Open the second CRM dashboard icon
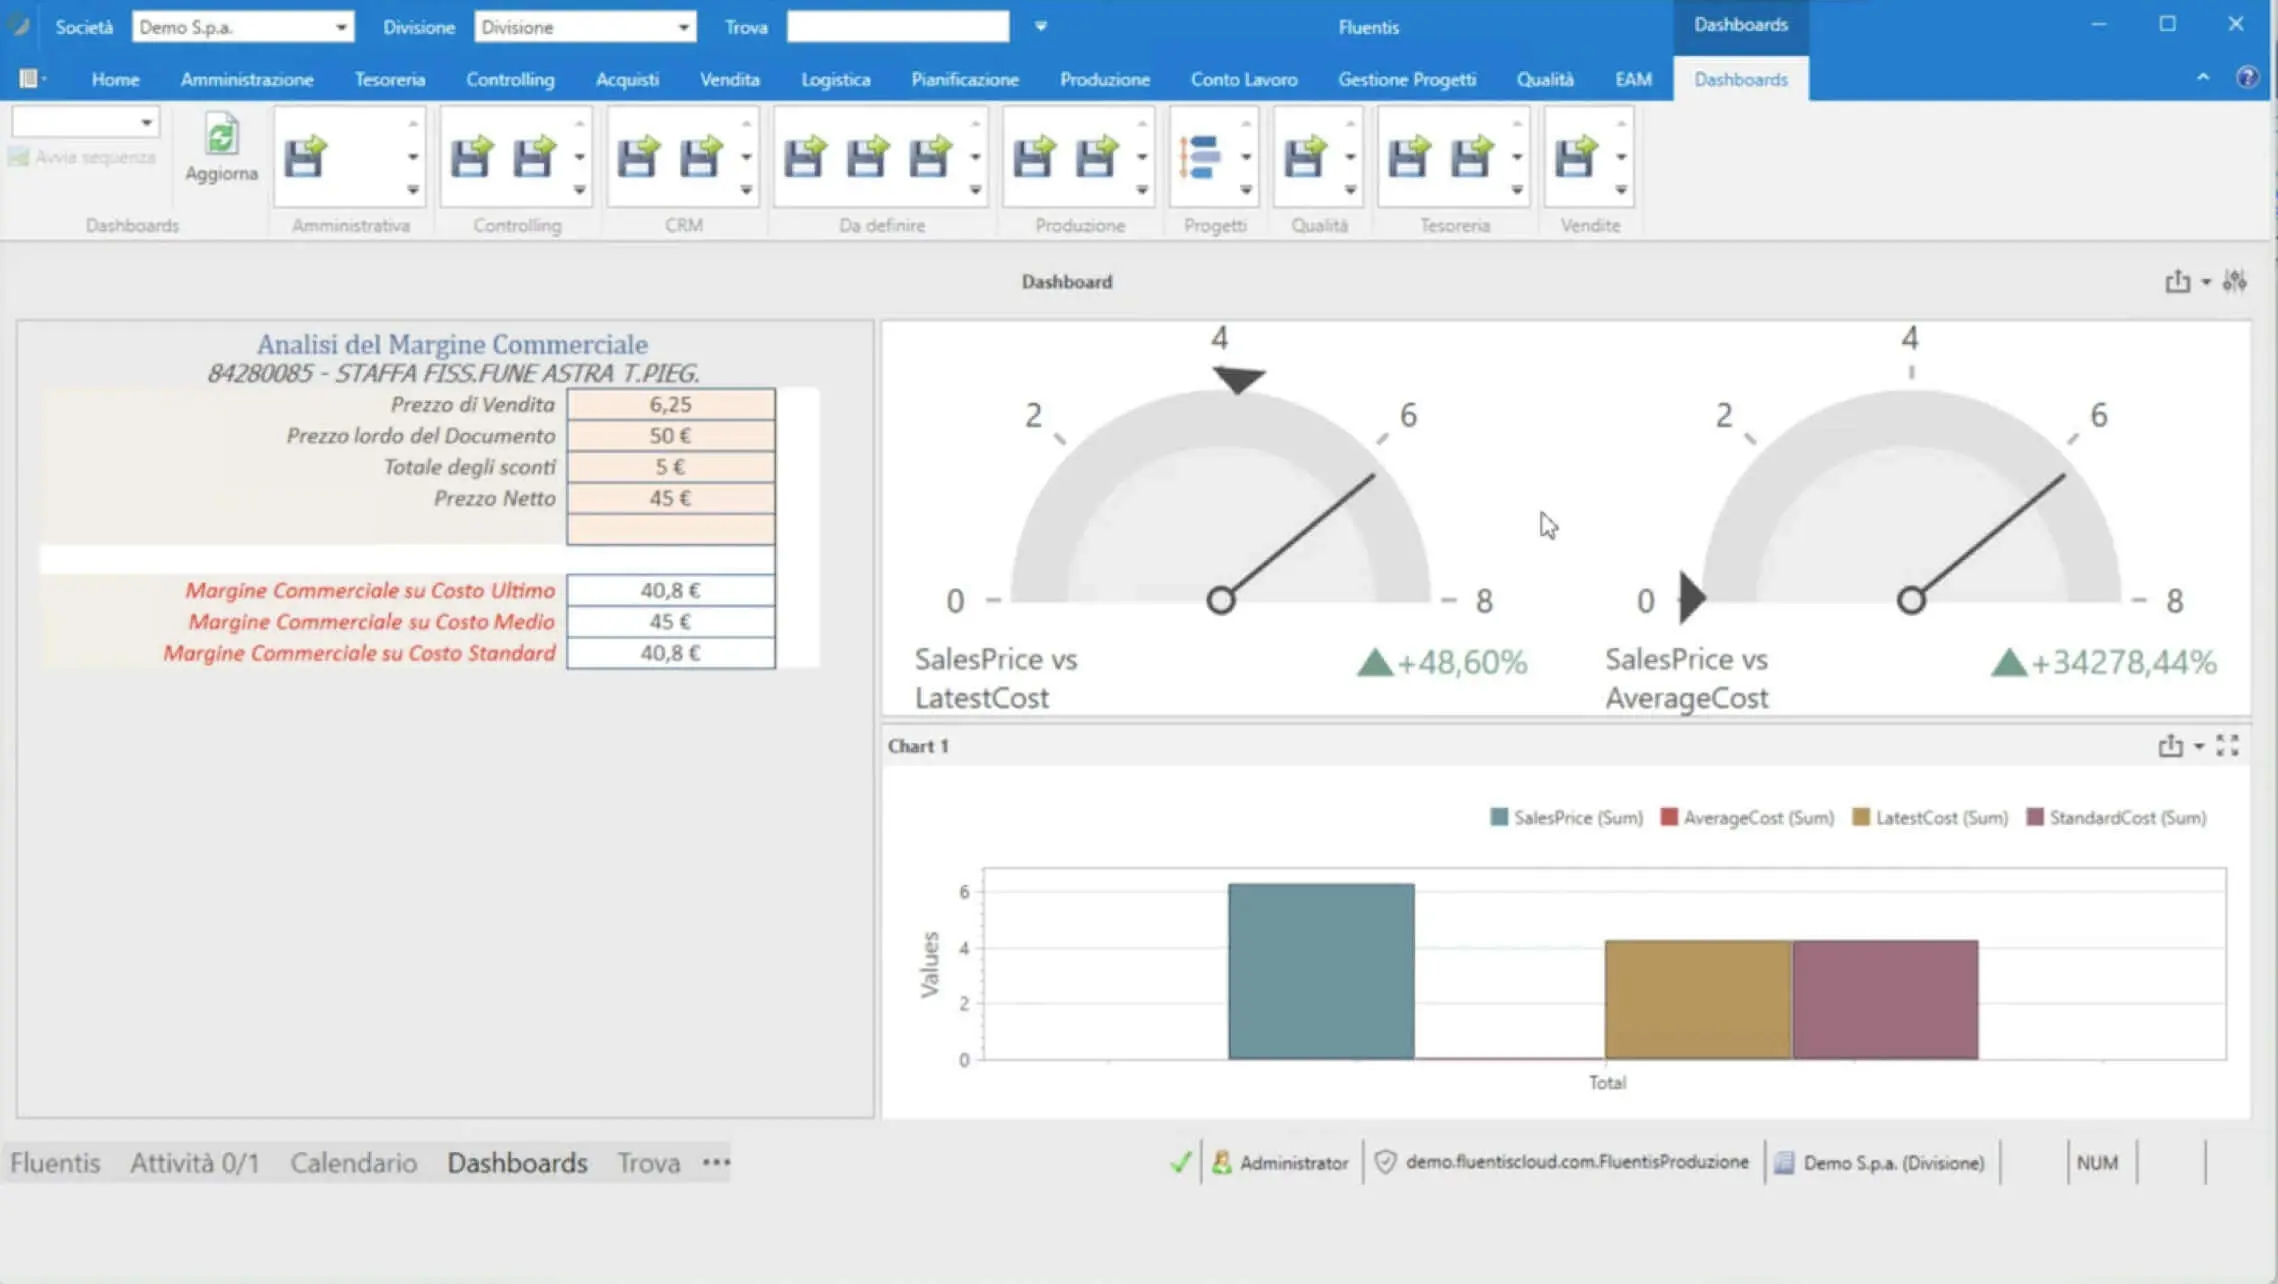The height and width of the screenshot is (1284, 2278). point(701,157)
